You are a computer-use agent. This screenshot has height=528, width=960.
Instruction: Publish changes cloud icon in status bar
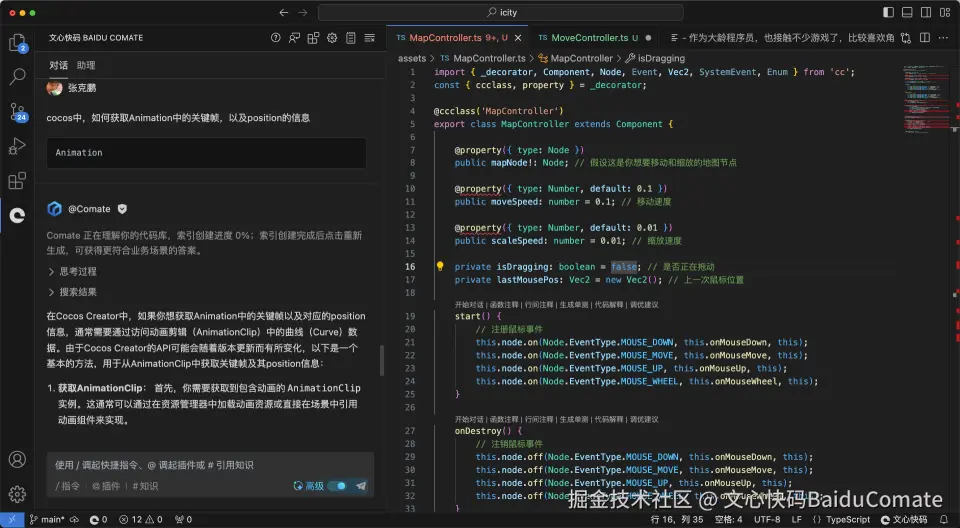[x=74, y=519]
